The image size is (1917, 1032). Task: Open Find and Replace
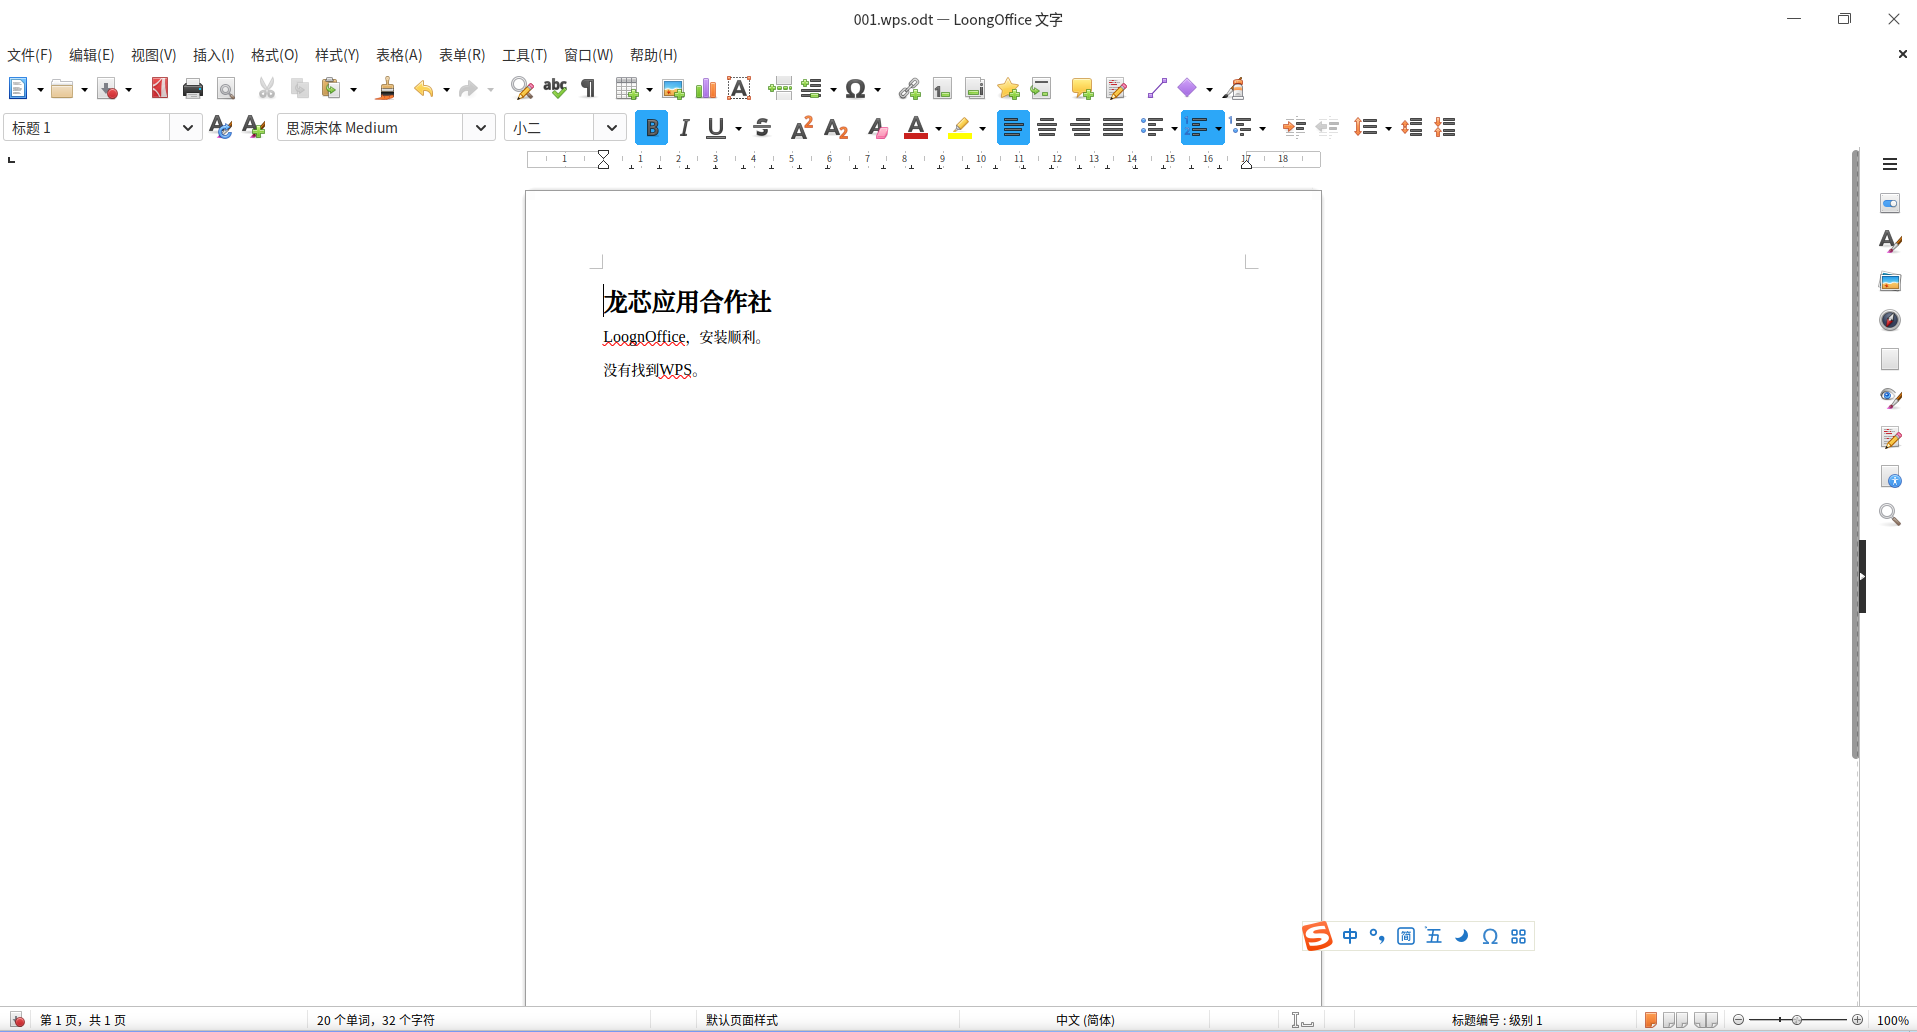(x=522, y=89)
